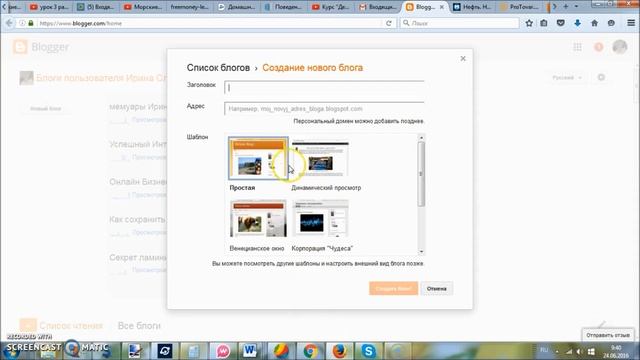This screenshot has height=360, width=640.
Task: Open Skype from the taskbar
Action: (x=368, y=351)
